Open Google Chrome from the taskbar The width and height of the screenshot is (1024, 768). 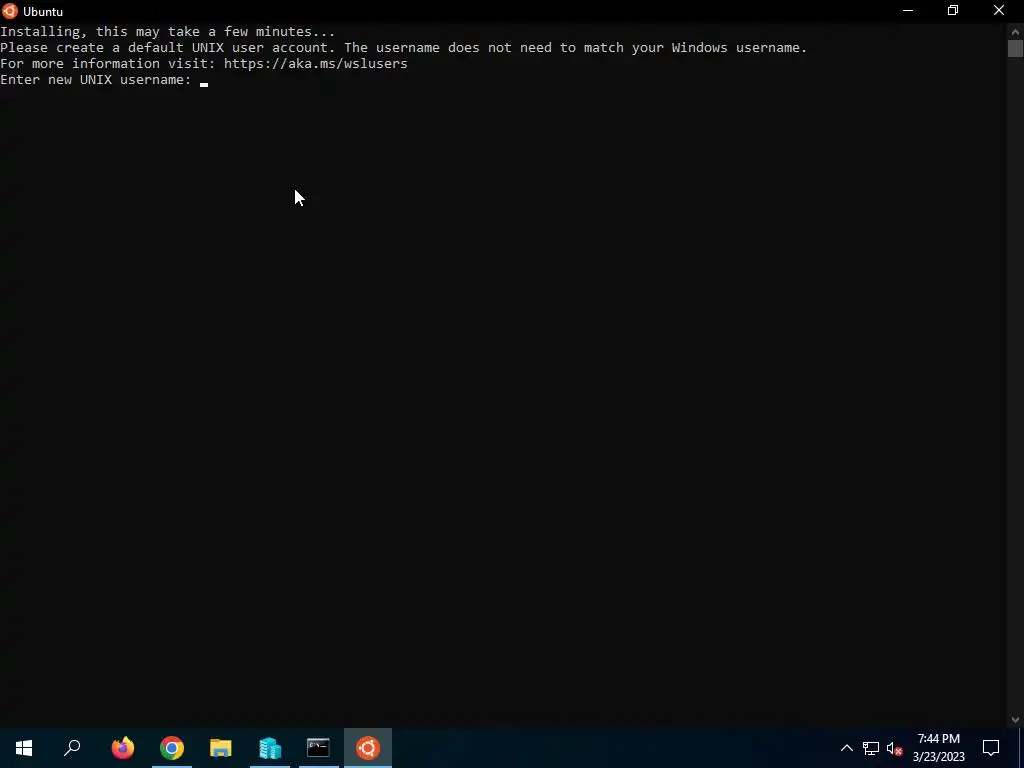[172, 748]
